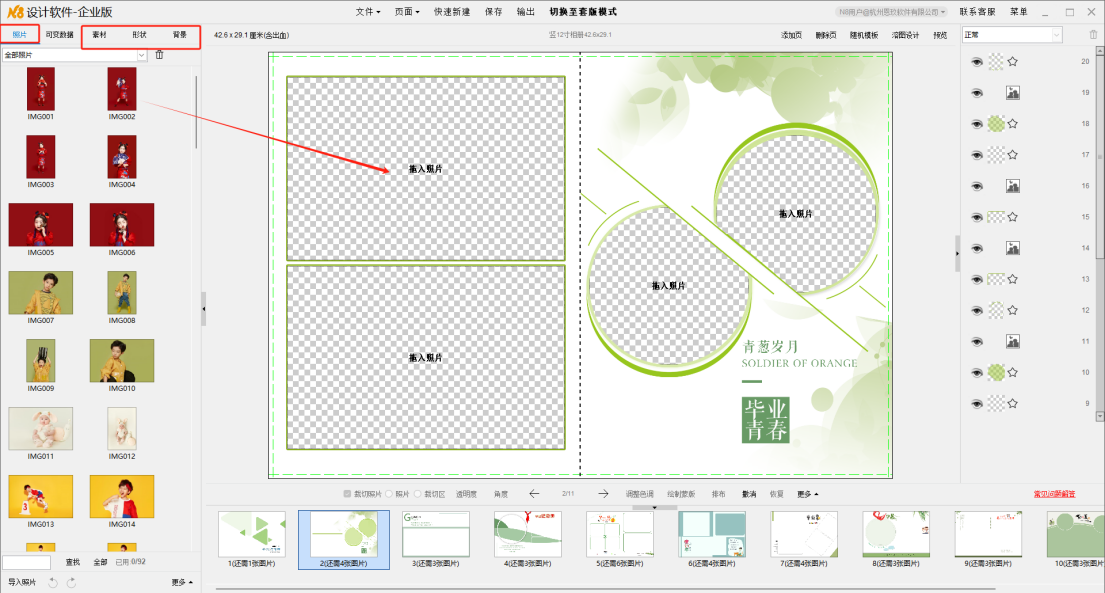Select photo-frame icon of layer 11
This screenshot has height=593, width=1105.
click(x=1013, y=341)
